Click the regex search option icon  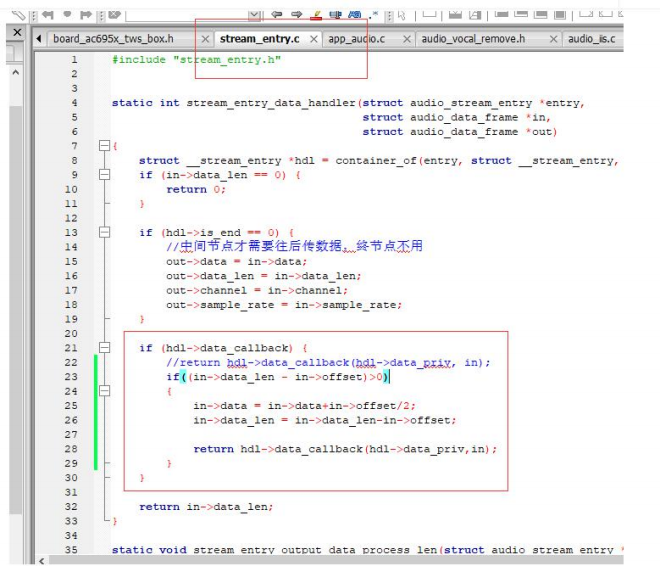[x=373, y=15]
